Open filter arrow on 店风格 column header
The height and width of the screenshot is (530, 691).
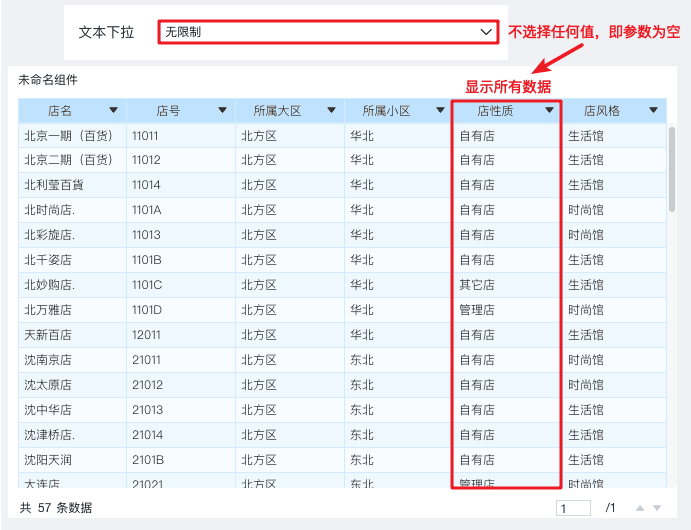[654, 110]
